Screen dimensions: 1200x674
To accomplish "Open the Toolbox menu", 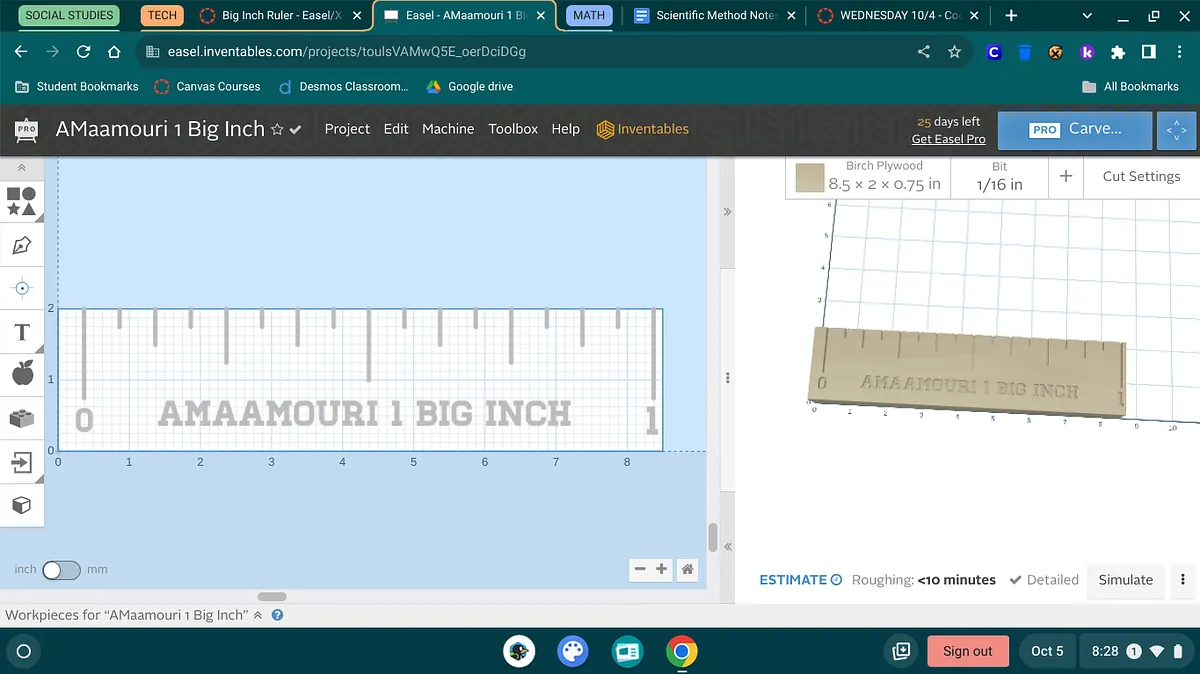I will coord(513,129).
